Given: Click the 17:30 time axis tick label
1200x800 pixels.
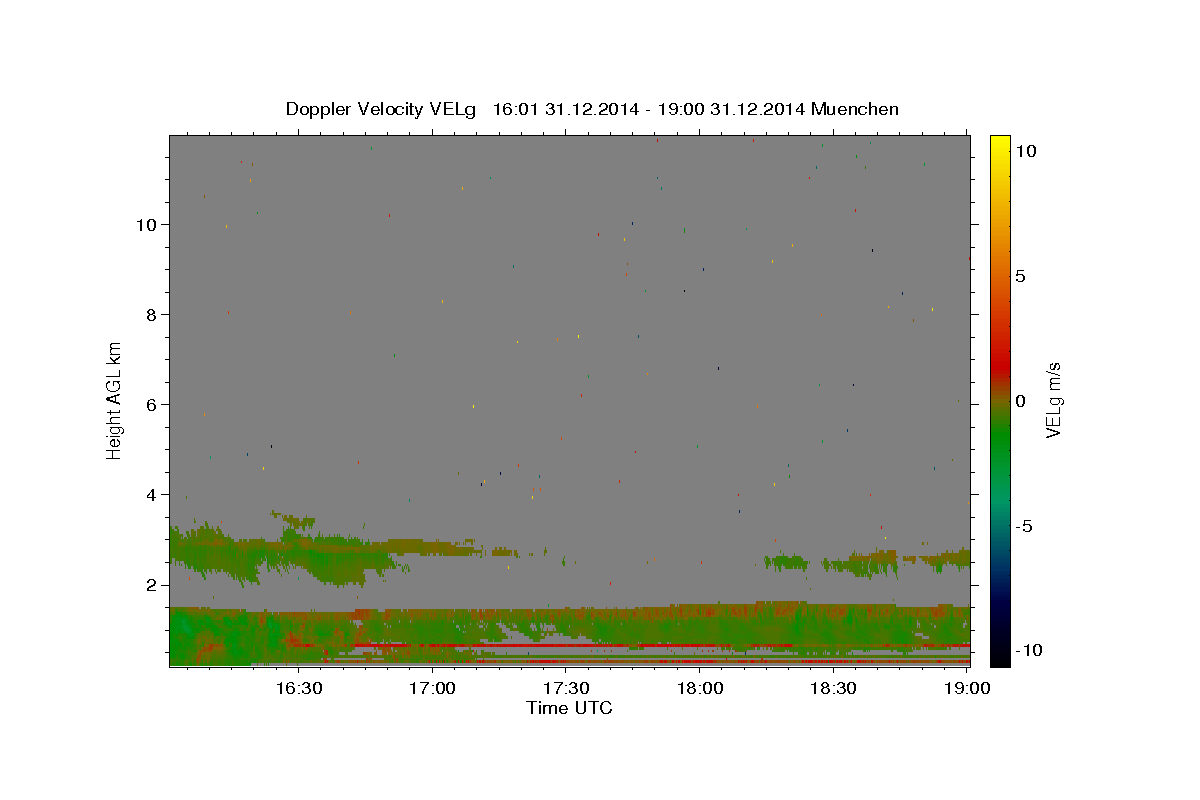Looking at the screenshot, I should (x=567, y=689).
